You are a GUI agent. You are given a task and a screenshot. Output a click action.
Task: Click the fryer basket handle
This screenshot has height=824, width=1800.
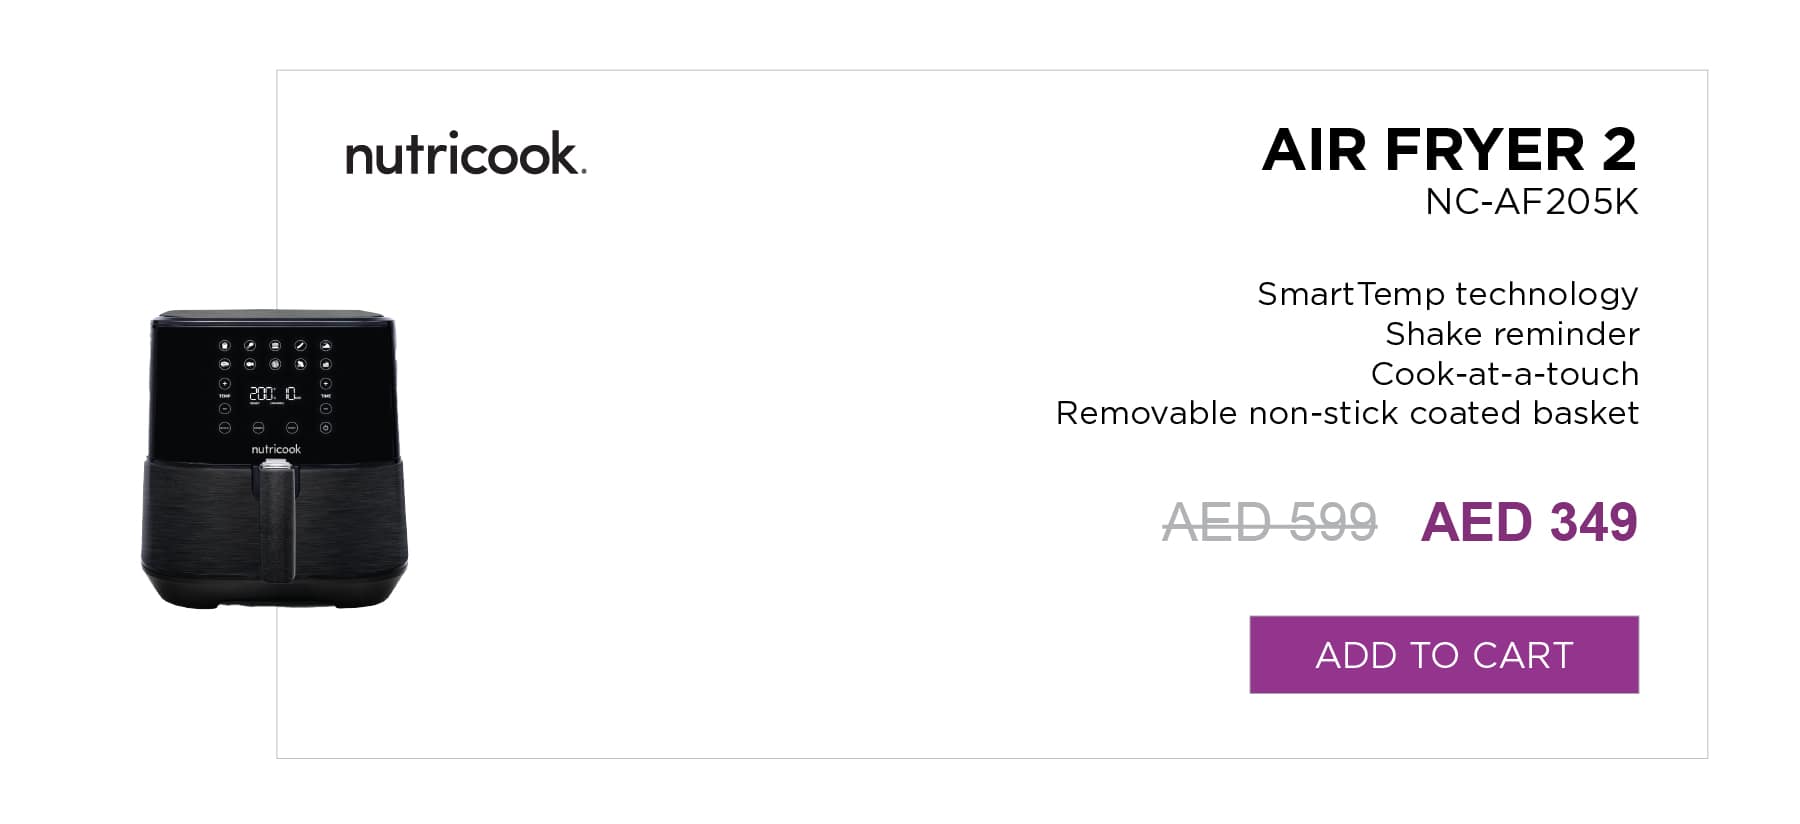click(277, 520)
